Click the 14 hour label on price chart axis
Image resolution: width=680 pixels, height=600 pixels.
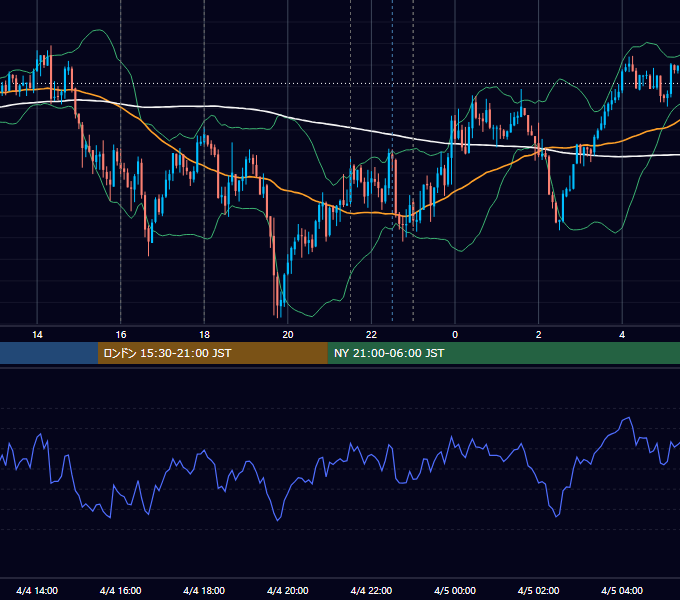[x=37, y=335]
